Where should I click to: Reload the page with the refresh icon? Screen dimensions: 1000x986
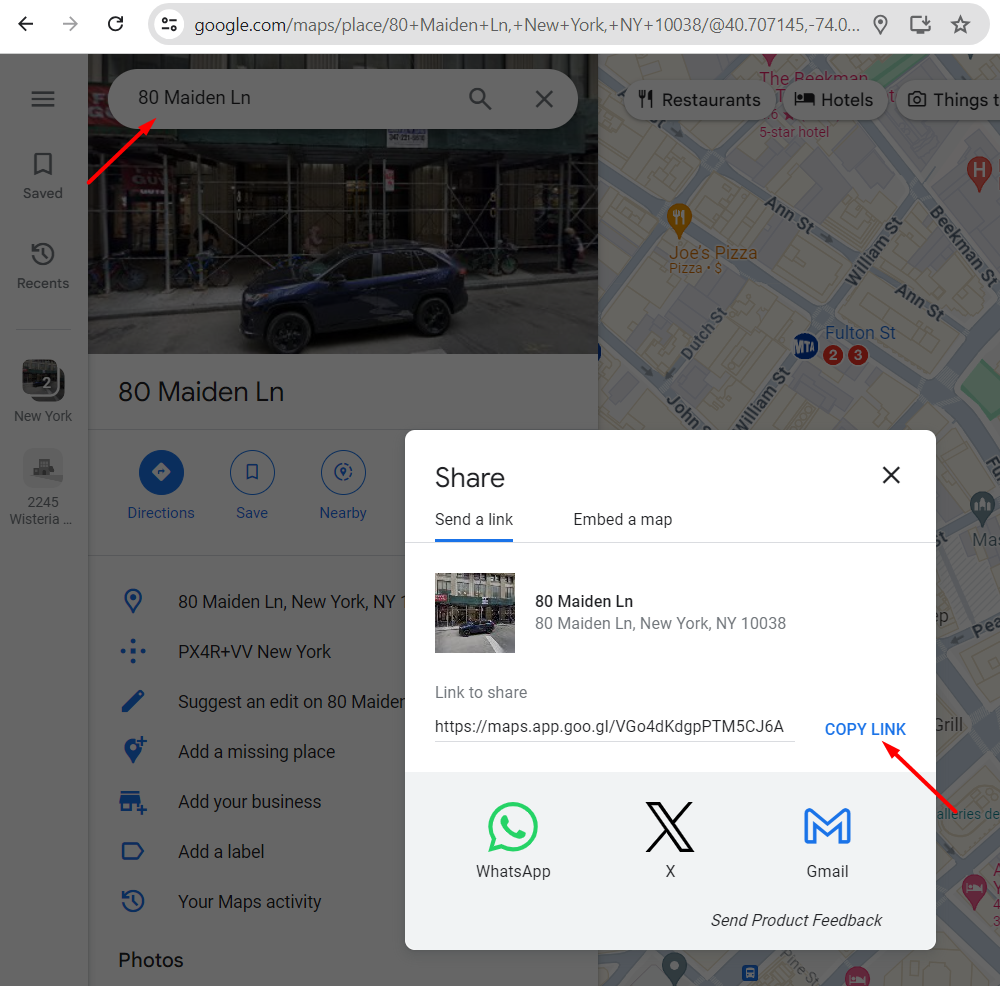(x=115, y=24)
